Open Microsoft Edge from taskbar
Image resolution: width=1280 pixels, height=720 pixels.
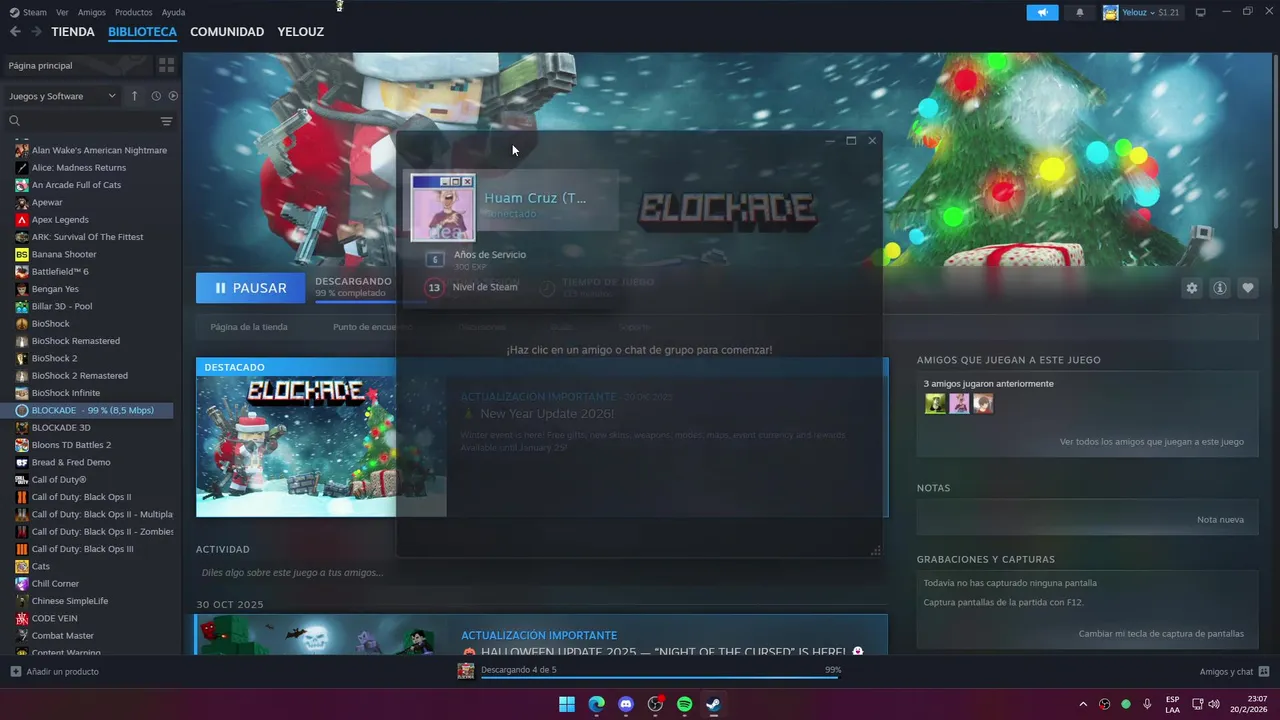[x=596, y=704]
